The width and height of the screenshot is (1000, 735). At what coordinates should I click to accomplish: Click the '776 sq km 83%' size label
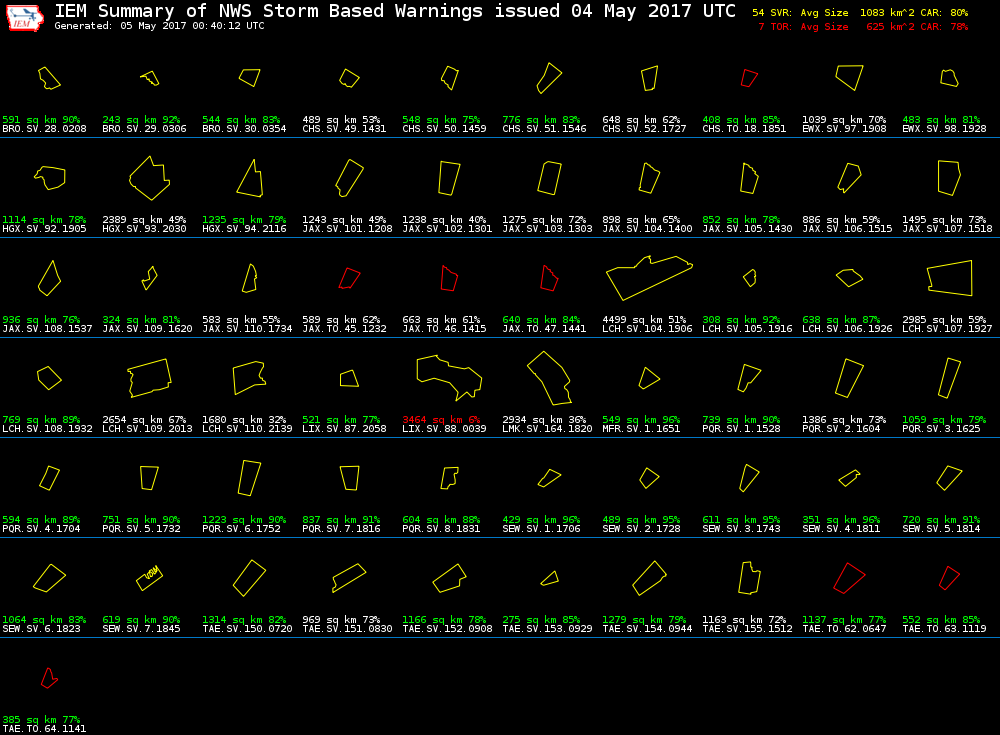coord(541,119)
